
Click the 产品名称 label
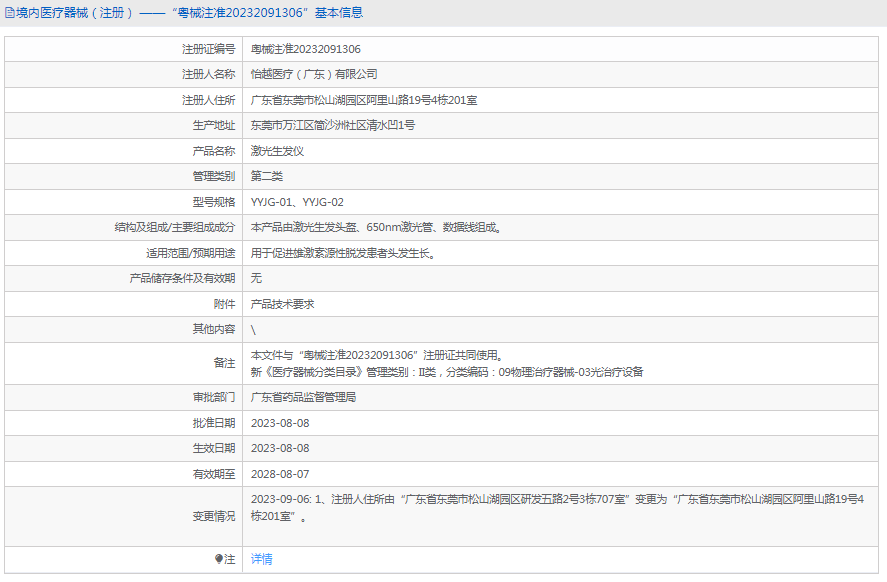(214, 151)
